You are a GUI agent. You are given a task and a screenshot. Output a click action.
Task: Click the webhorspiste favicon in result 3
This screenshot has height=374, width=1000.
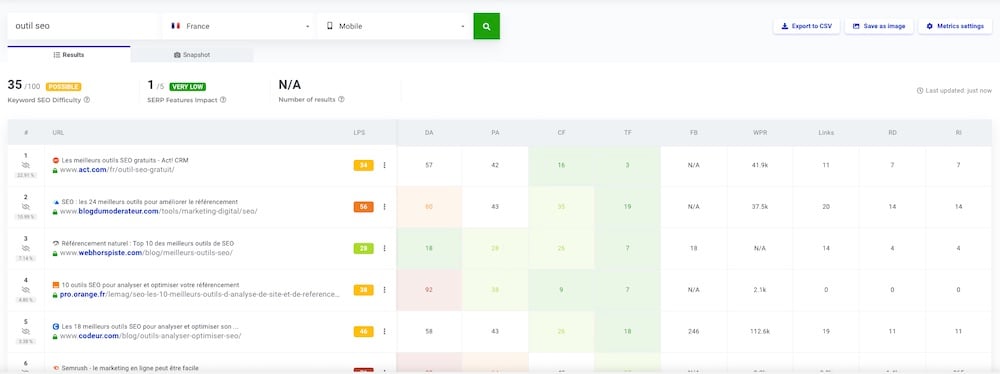coord(55,243)
